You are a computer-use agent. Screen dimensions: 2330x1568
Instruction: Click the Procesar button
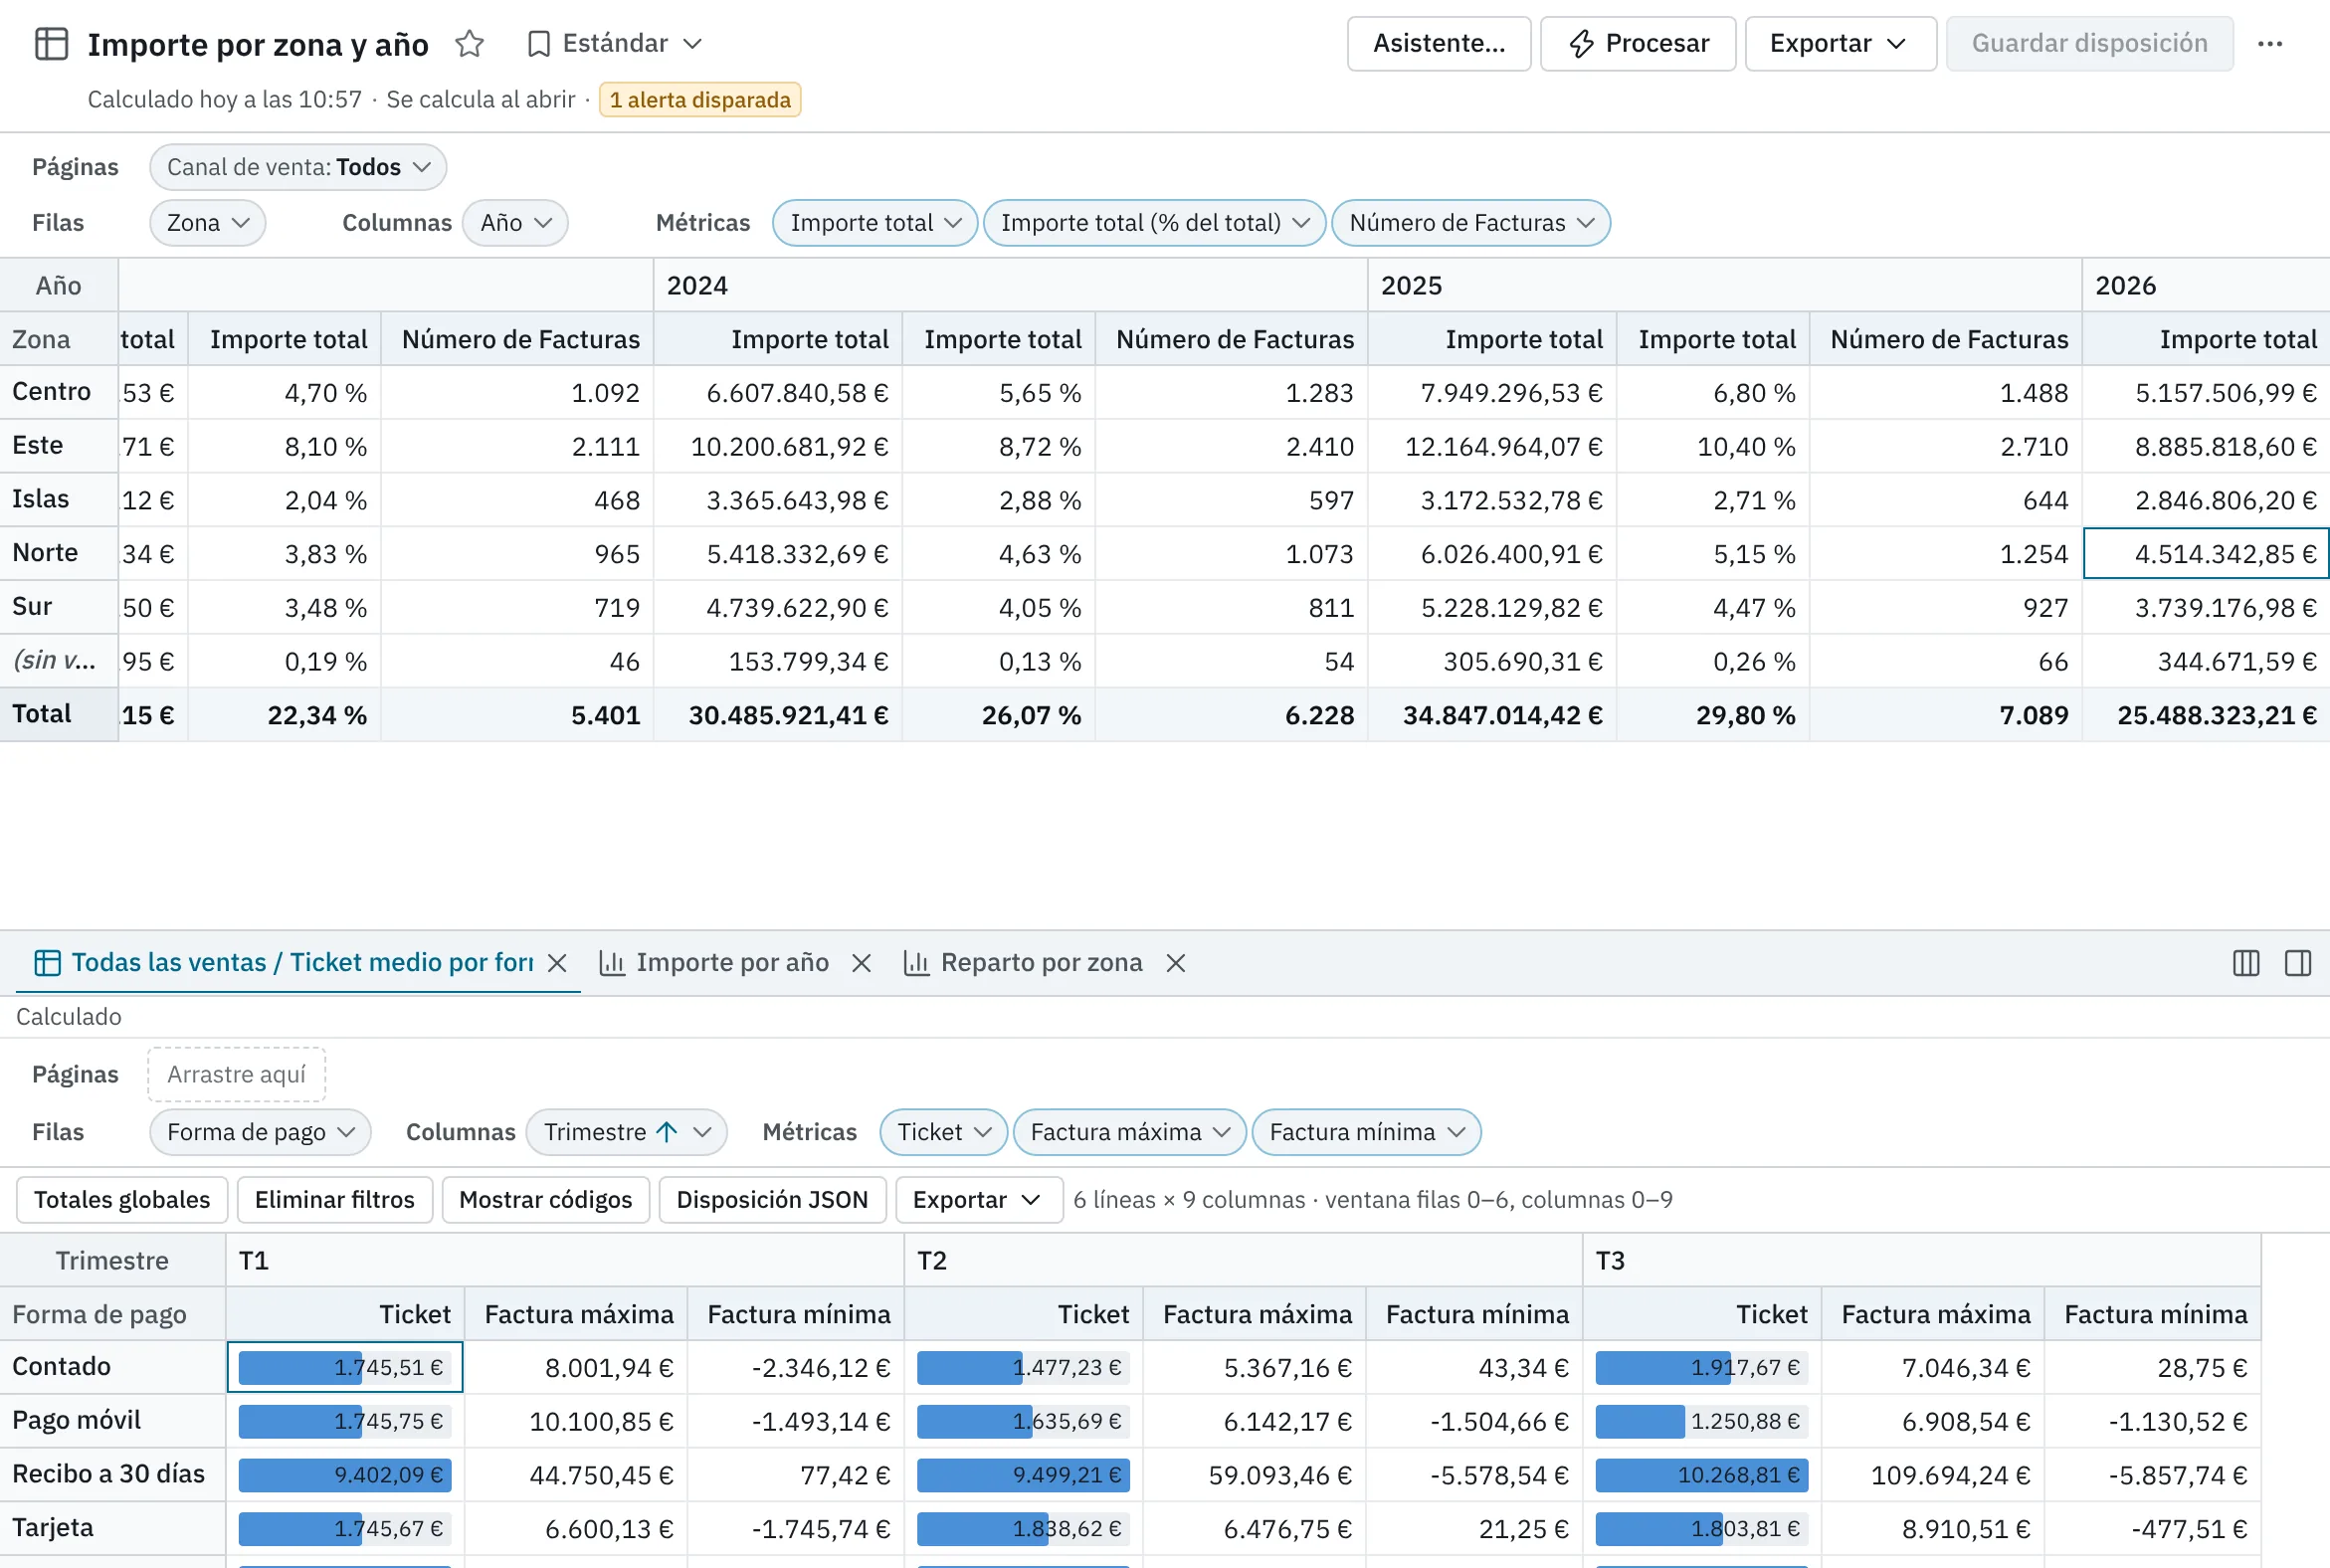(1638, 44)
